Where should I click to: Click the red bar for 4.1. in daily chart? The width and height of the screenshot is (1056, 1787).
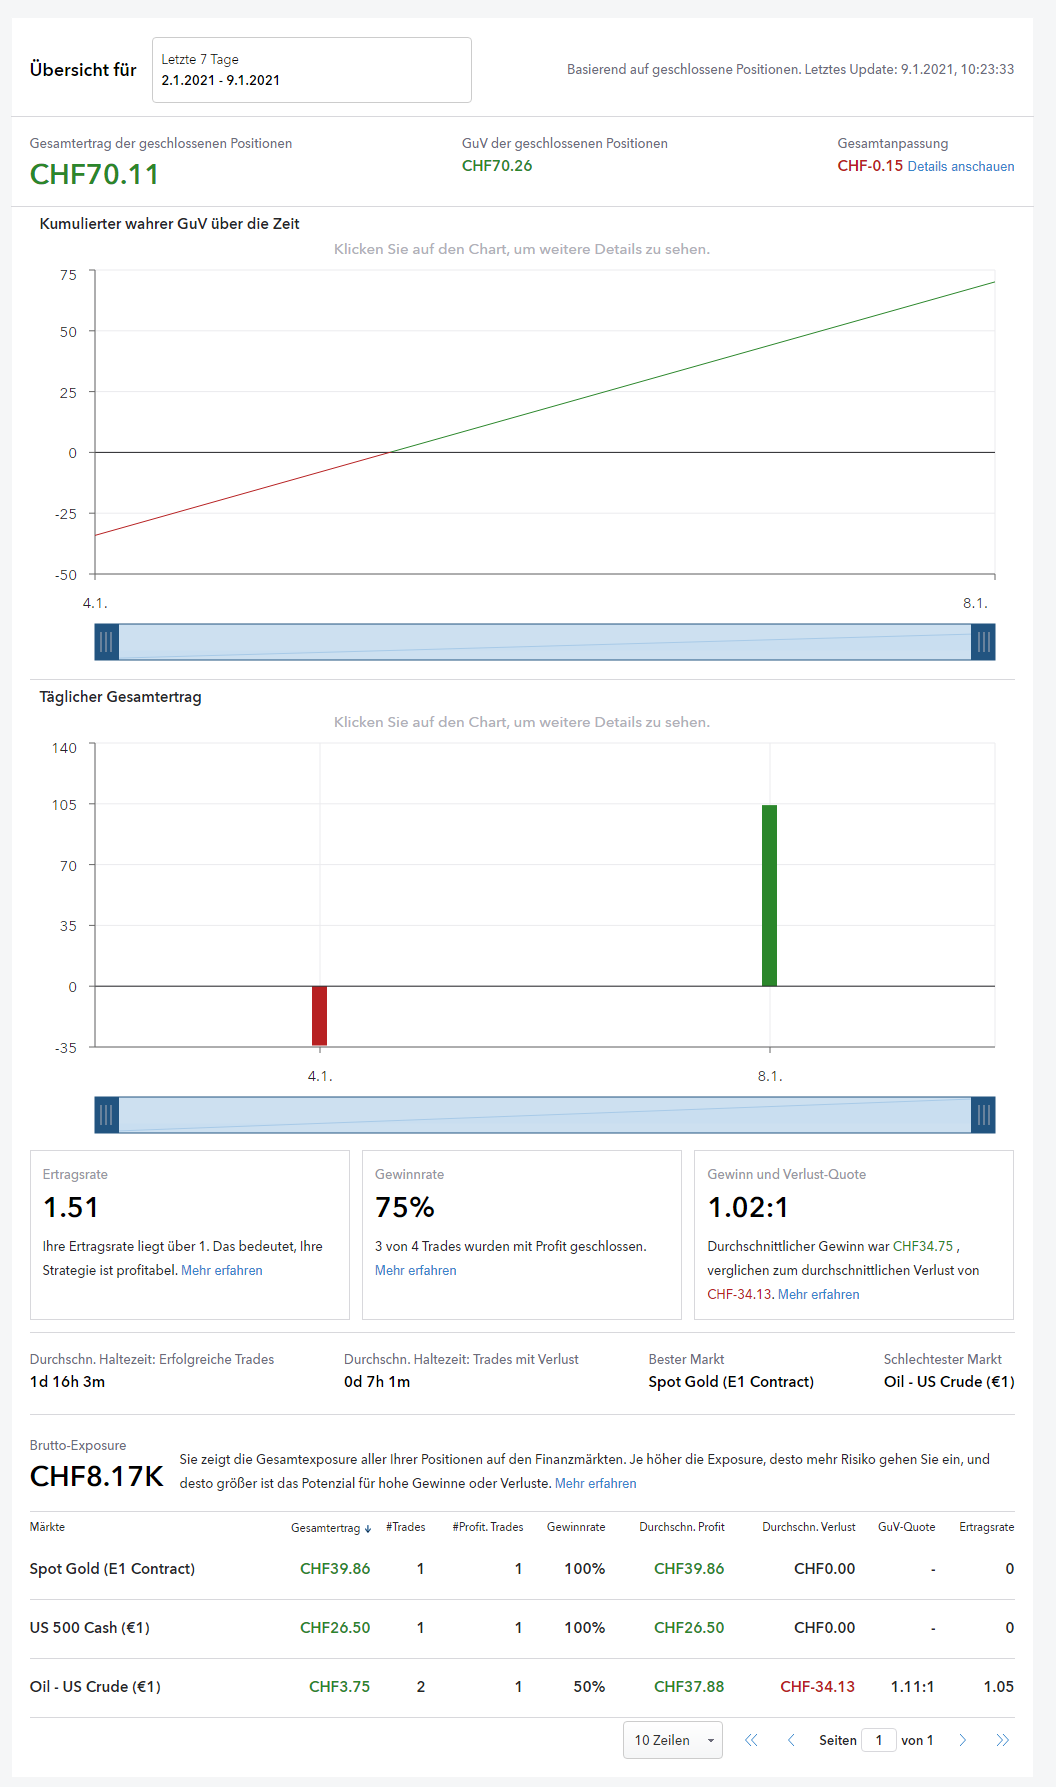[320, 1015]
